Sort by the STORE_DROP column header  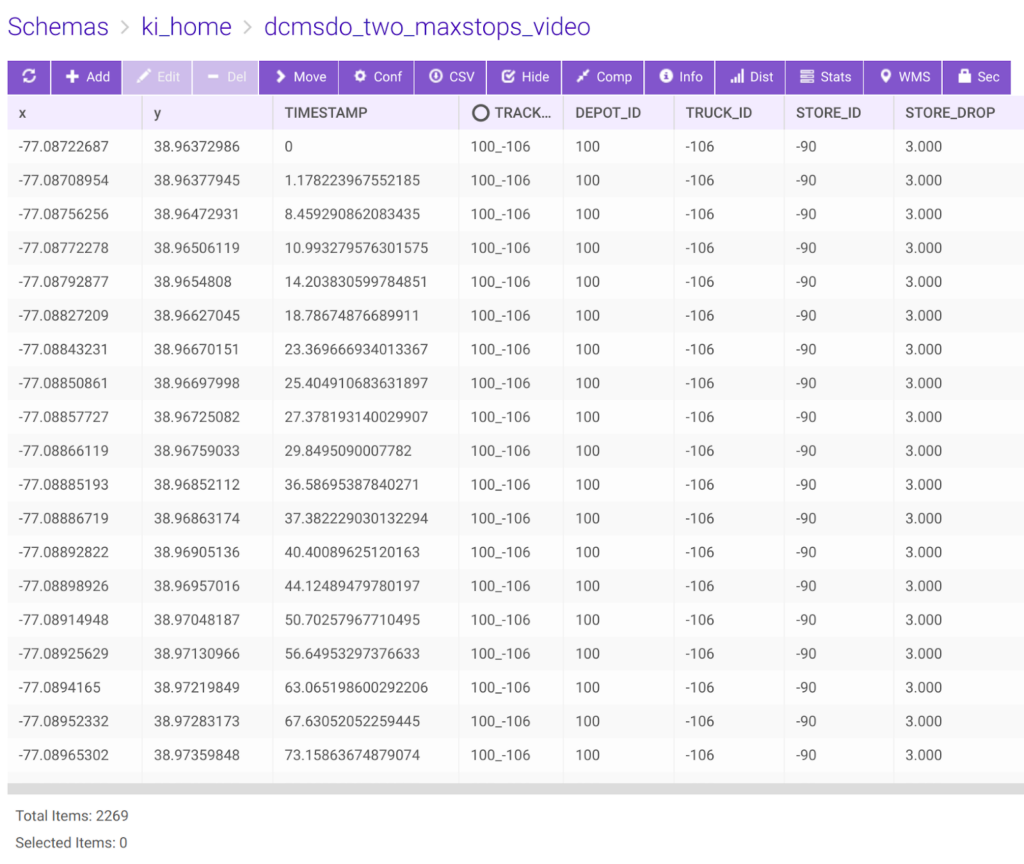[x=949, y=113]
